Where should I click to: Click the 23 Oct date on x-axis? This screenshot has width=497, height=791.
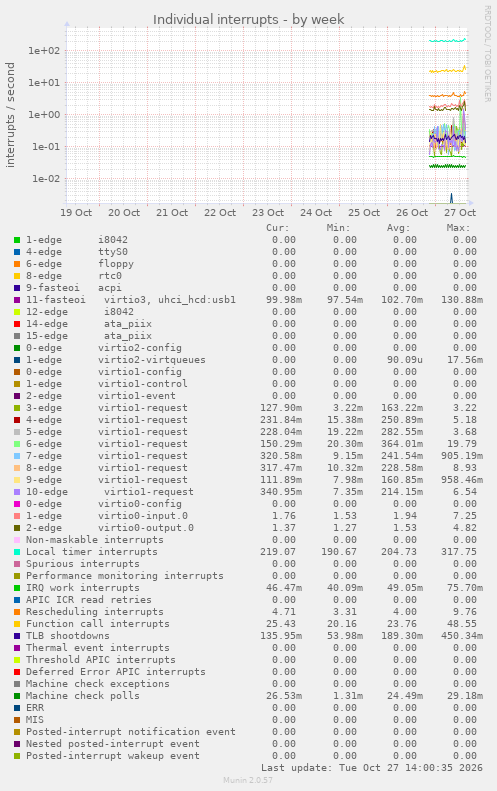(x=268, y=212)
